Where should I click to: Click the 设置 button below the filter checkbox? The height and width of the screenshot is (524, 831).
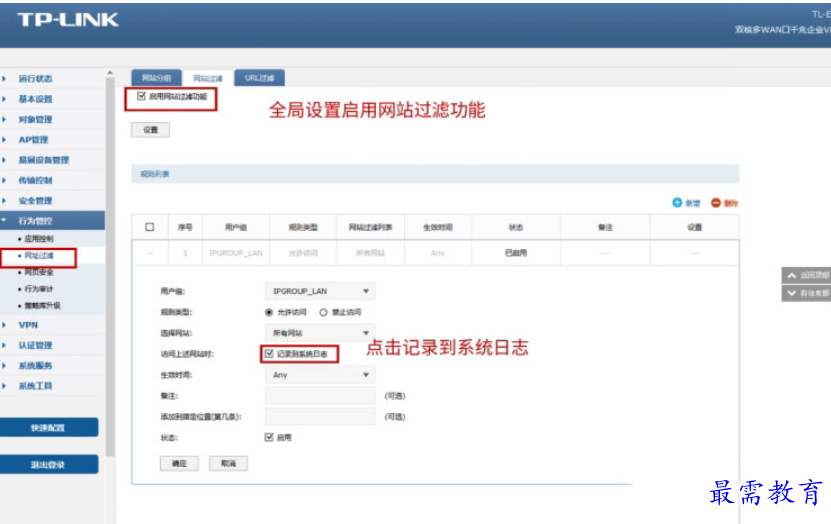tap(151, 130)
